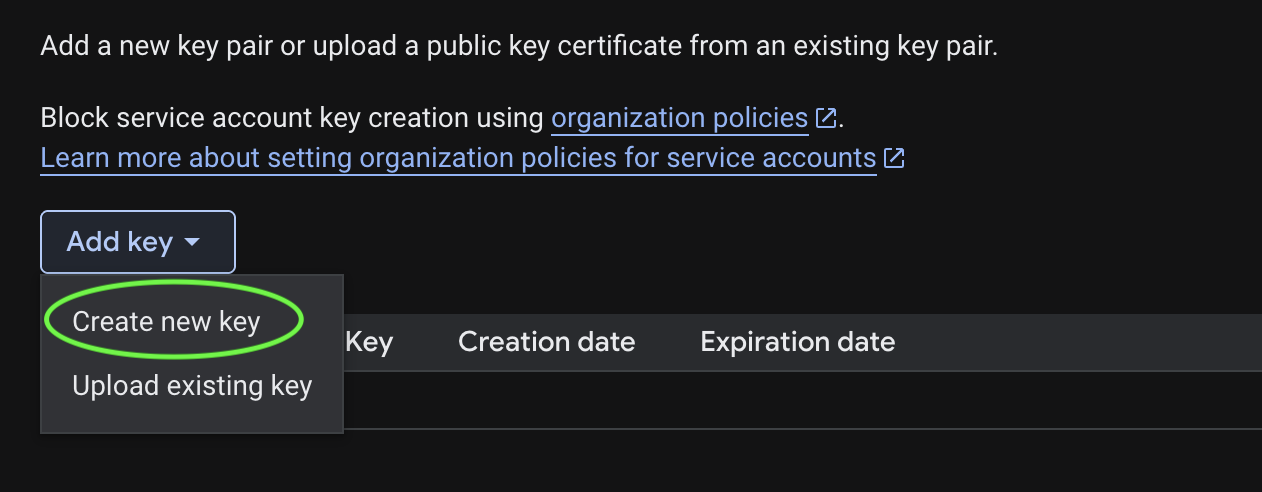
Task: Click the external-link icon after Learn more link
Action: [x=894, y=158]
